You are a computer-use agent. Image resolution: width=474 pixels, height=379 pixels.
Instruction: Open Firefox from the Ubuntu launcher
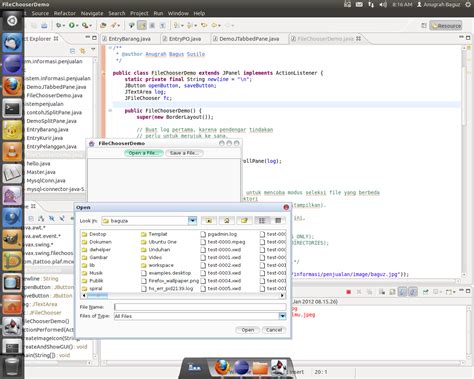pyautogui.click(x=12, y=86)
